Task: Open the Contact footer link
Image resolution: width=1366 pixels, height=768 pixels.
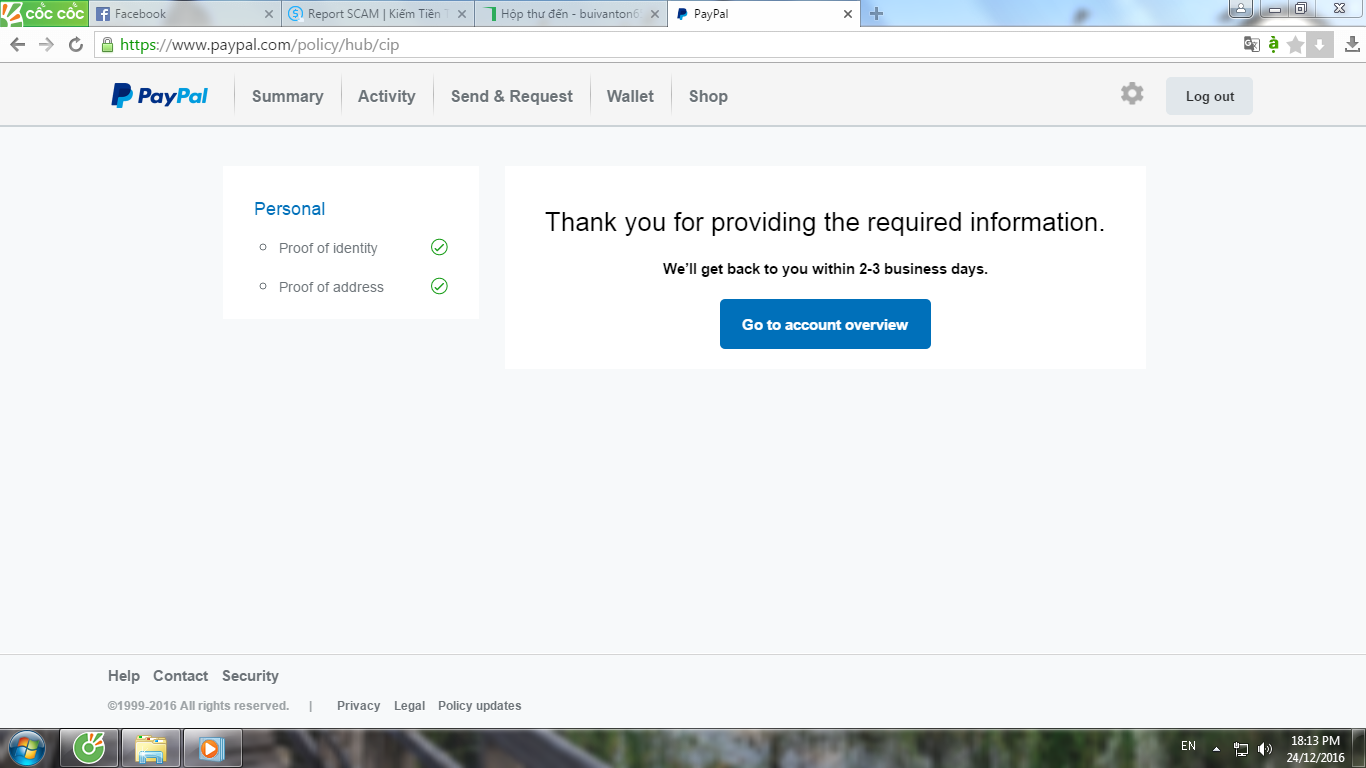Action: pos(180,676)
